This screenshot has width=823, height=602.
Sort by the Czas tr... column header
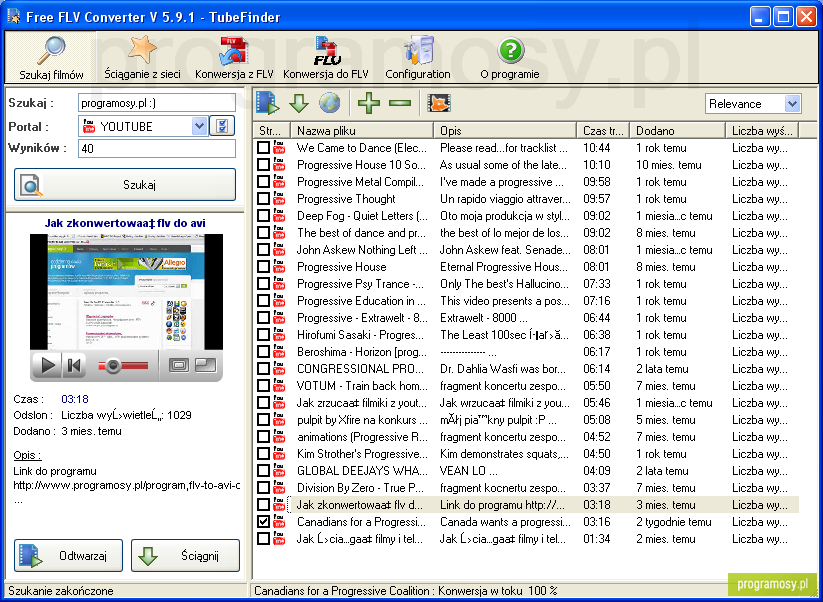pos(604,131)
